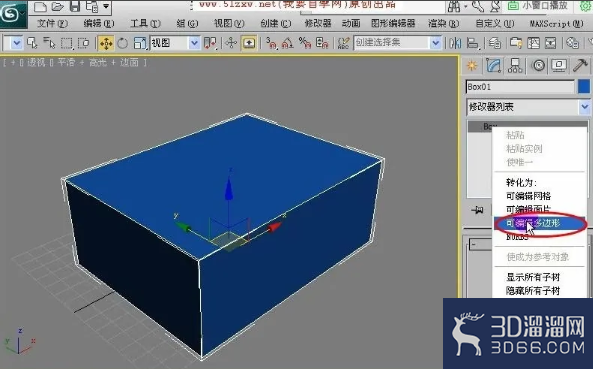Select the Select Object tool
The image size is (593, 369).
(32, 43)
